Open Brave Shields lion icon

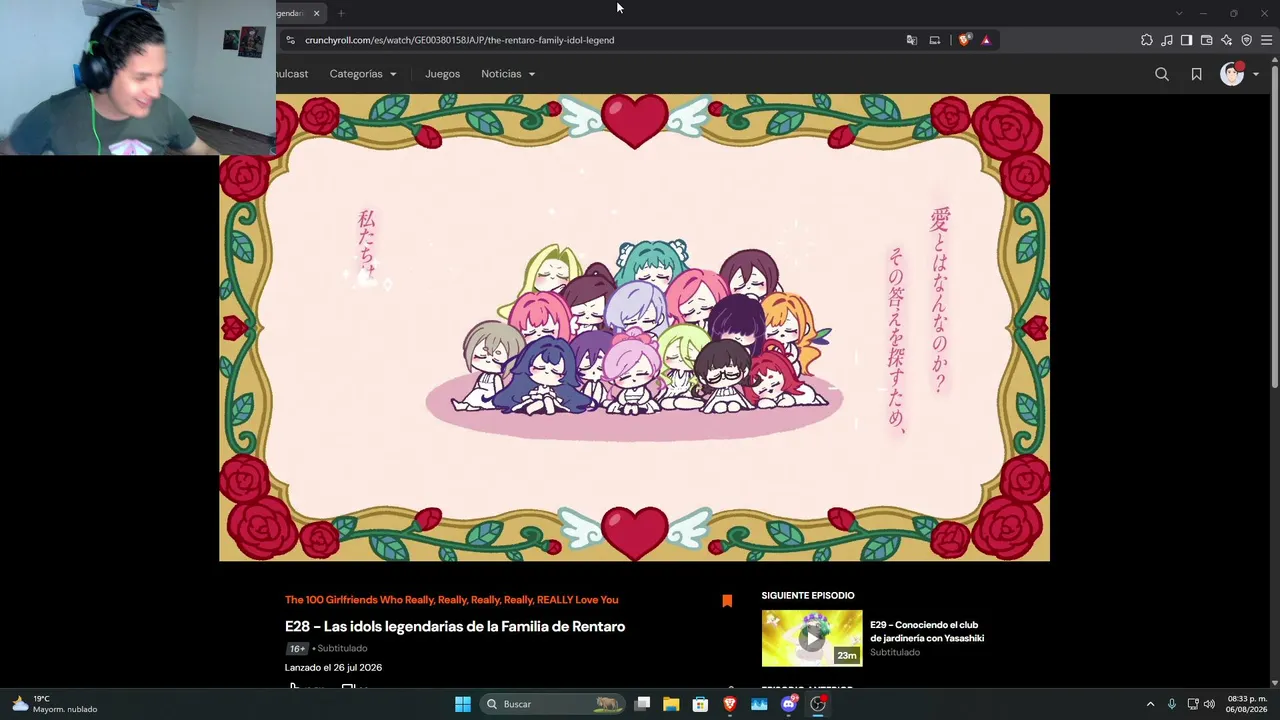tap(964, 40)
